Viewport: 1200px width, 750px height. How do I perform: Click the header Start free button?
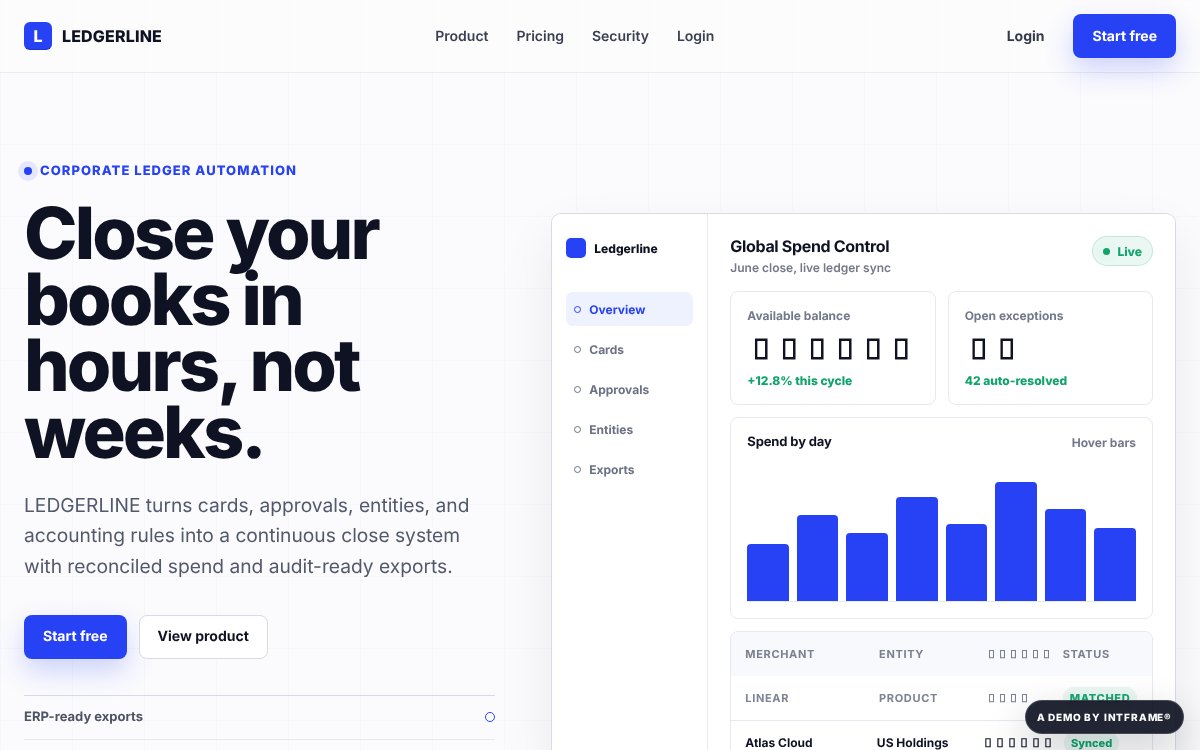[x=1124, y=36]
